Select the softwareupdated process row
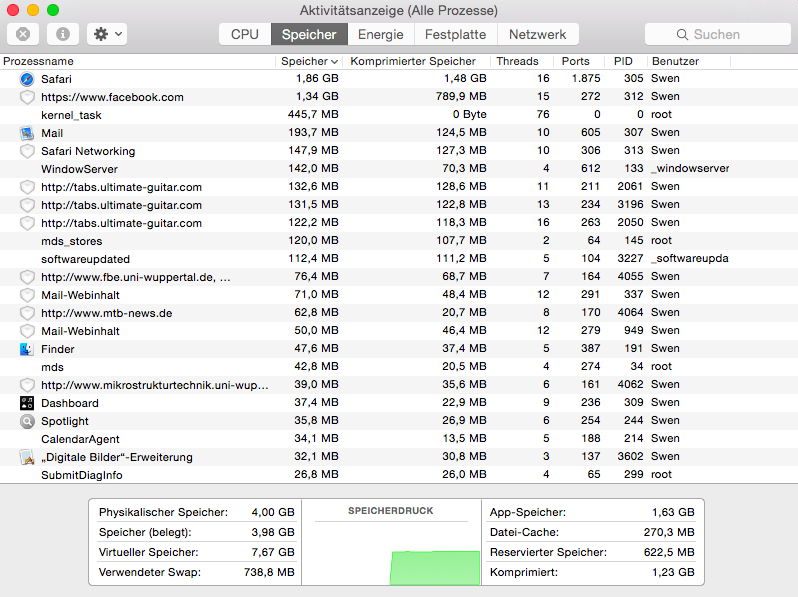798x597 pixels. point(399,259)
